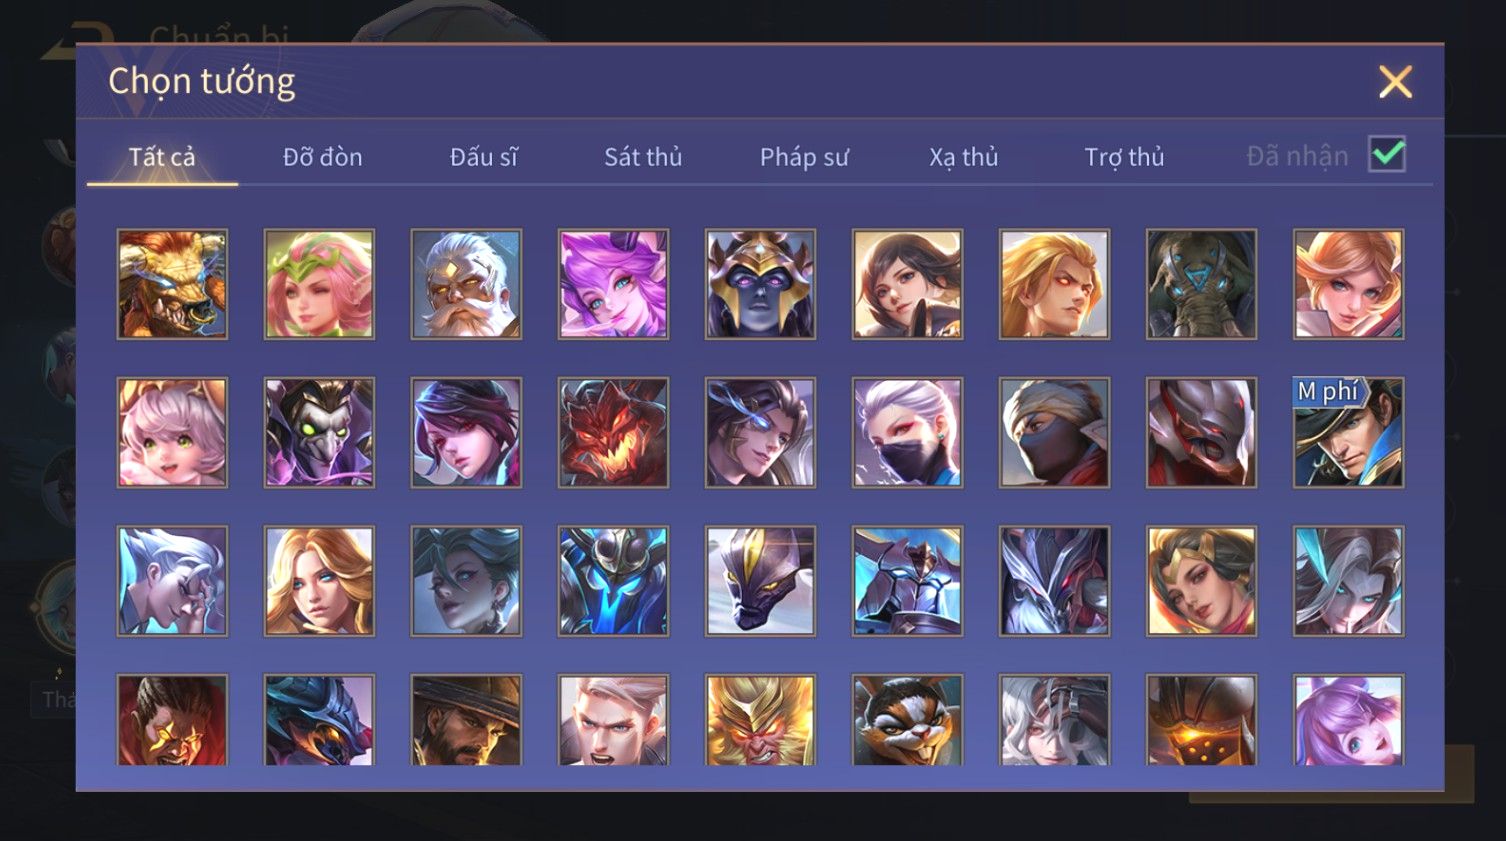Image resolution: width=1506 pixels, height=841 pixels.
Task: Show the 'Pháp sư' heroes tab
Action: (804, 157)
